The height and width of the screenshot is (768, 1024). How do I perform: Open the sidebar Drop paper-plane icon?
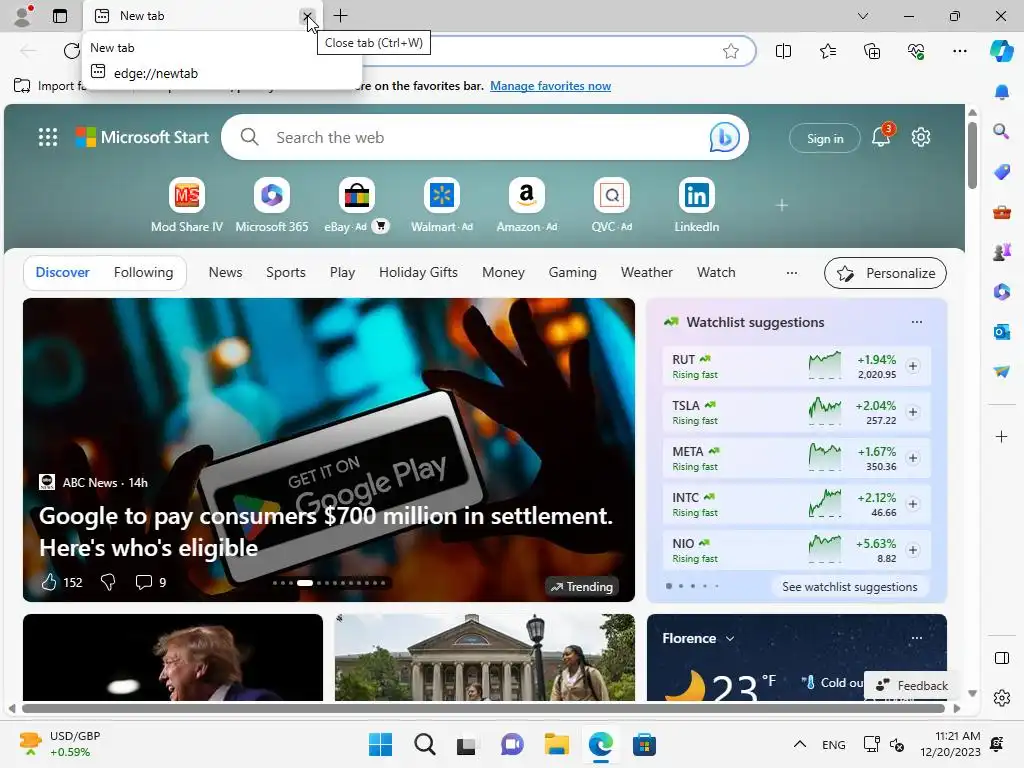coord(1002,372)
